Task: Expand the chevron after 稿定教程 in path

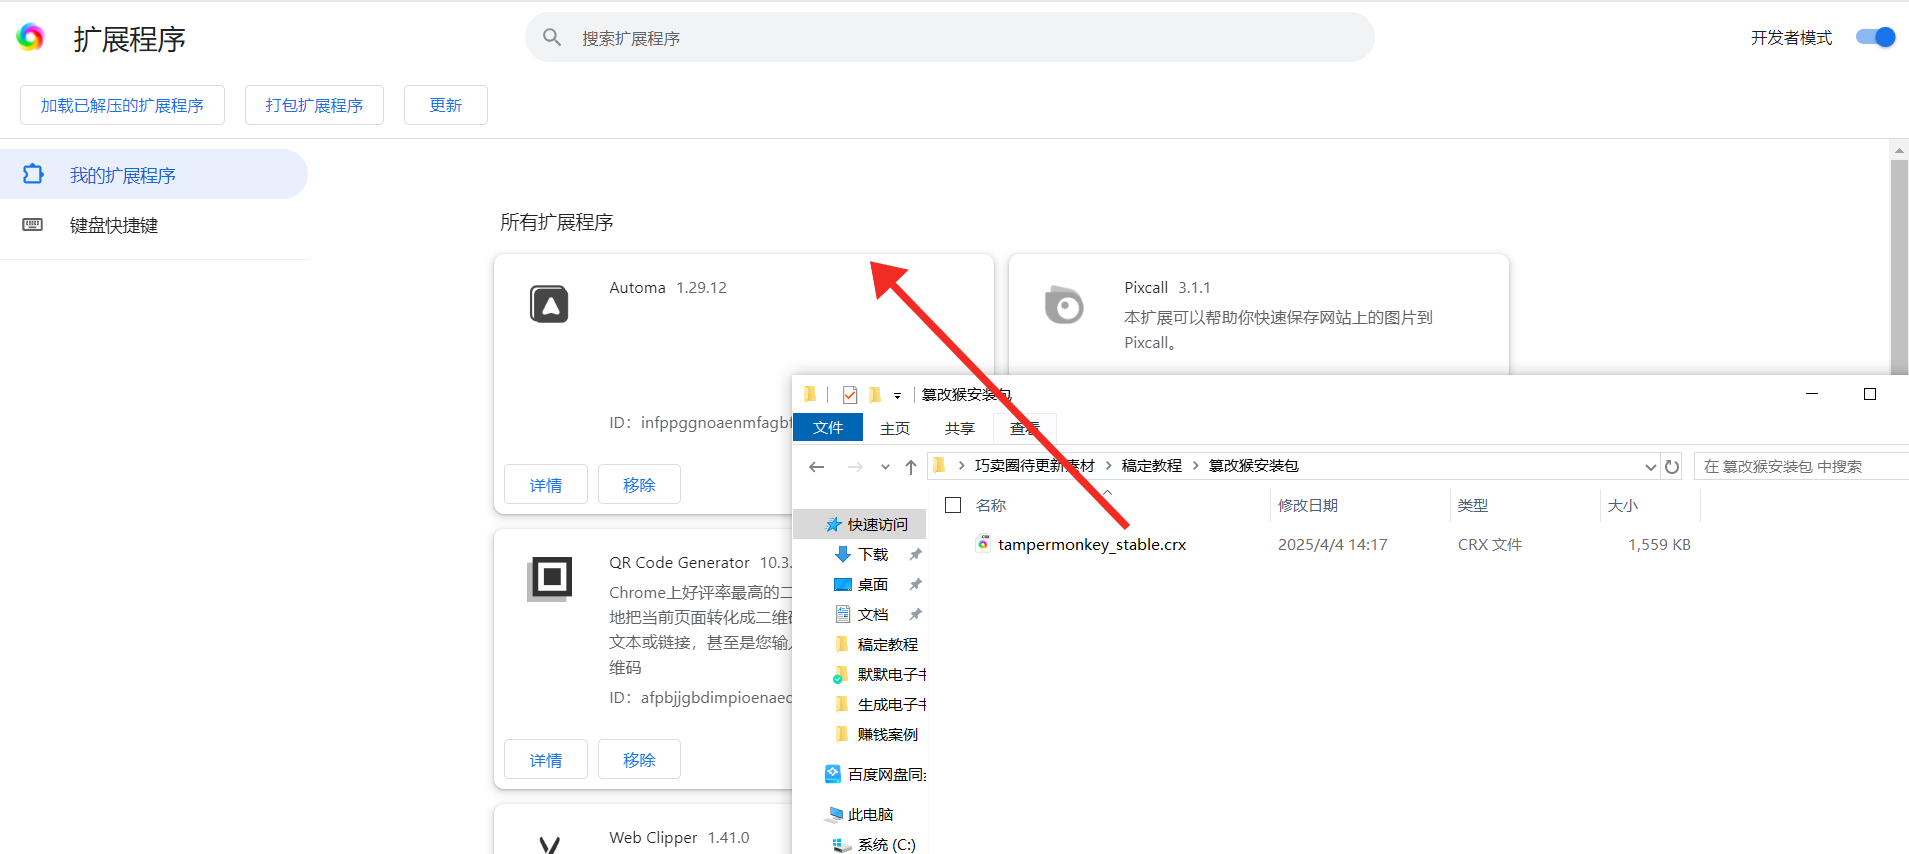Action: tap(1195, 465)
